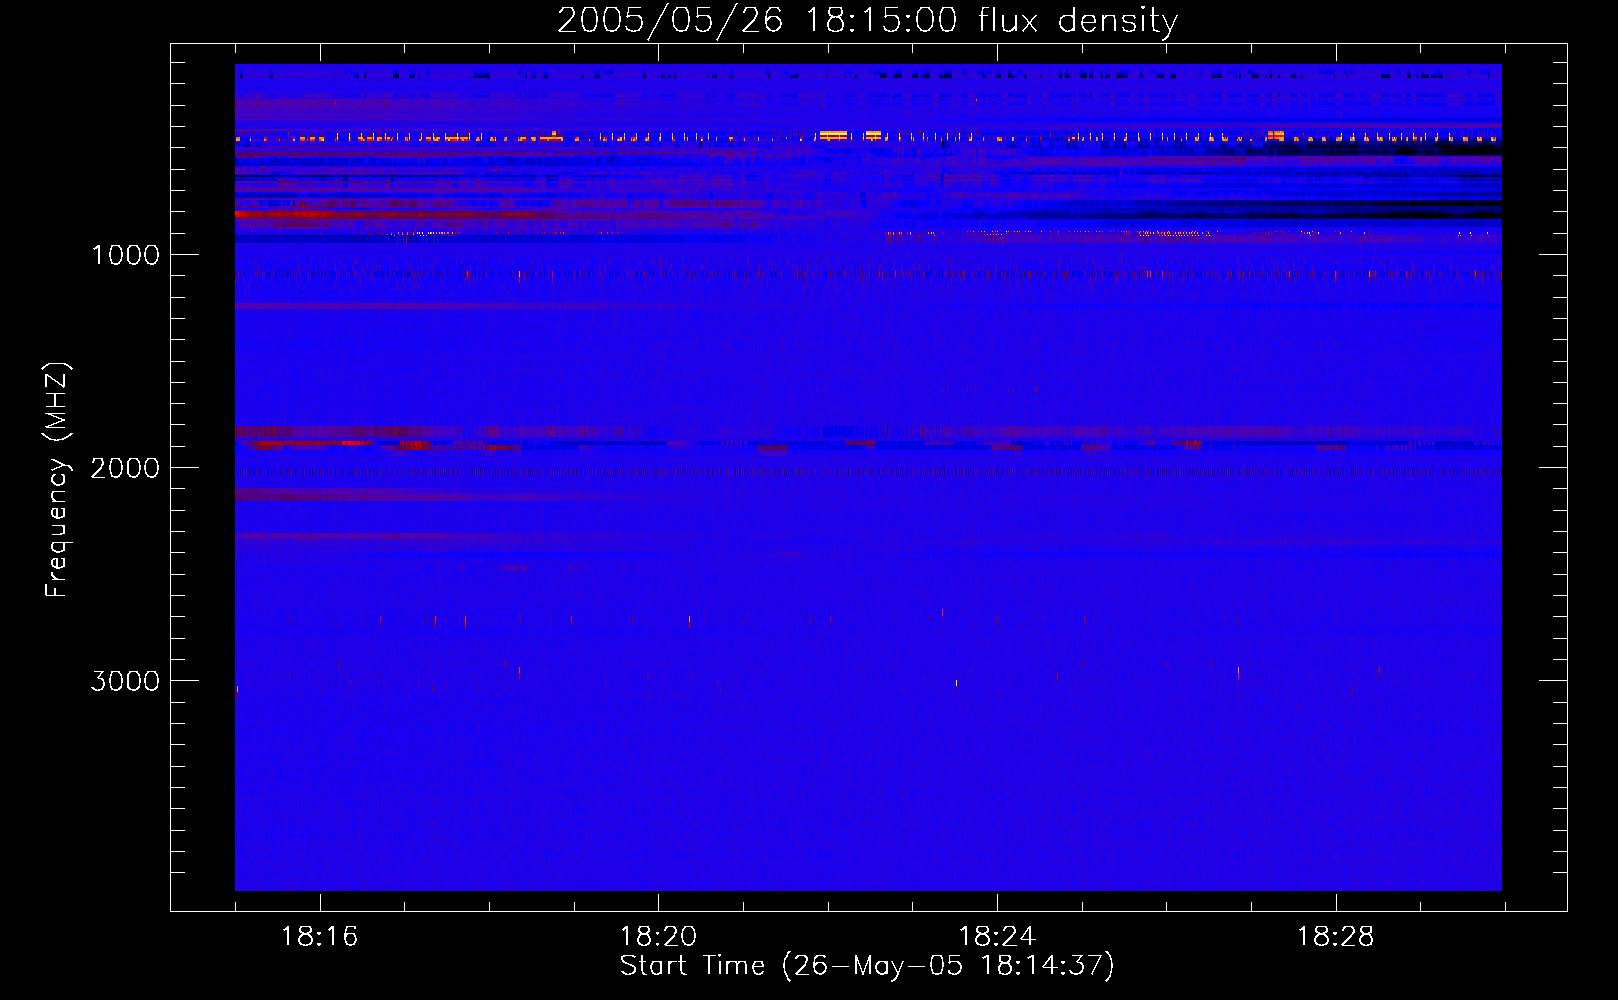
Task: Click the 2000 frequency tick label
Action: click(x=125, y=468)
